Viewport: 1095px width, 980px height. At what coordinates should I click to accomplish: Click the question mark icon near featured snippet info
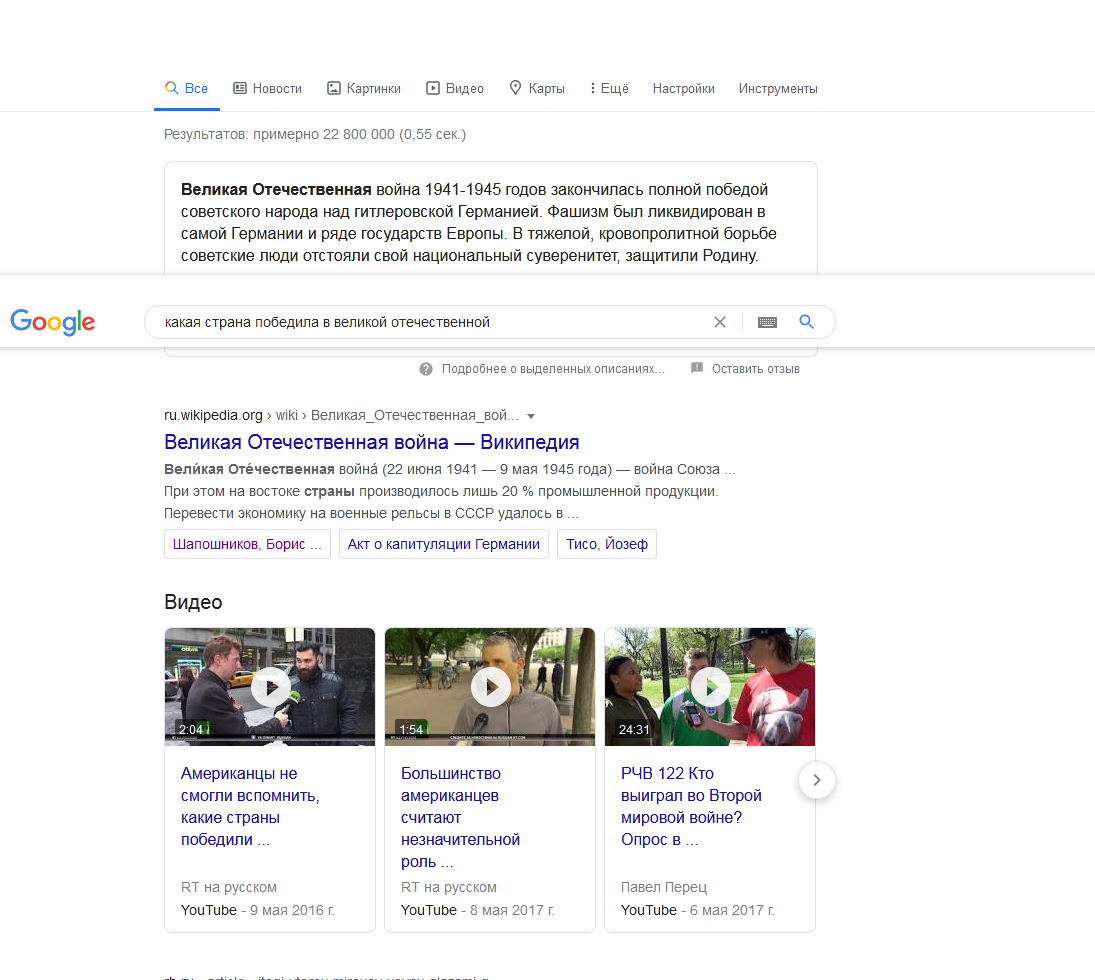(426, 369)
